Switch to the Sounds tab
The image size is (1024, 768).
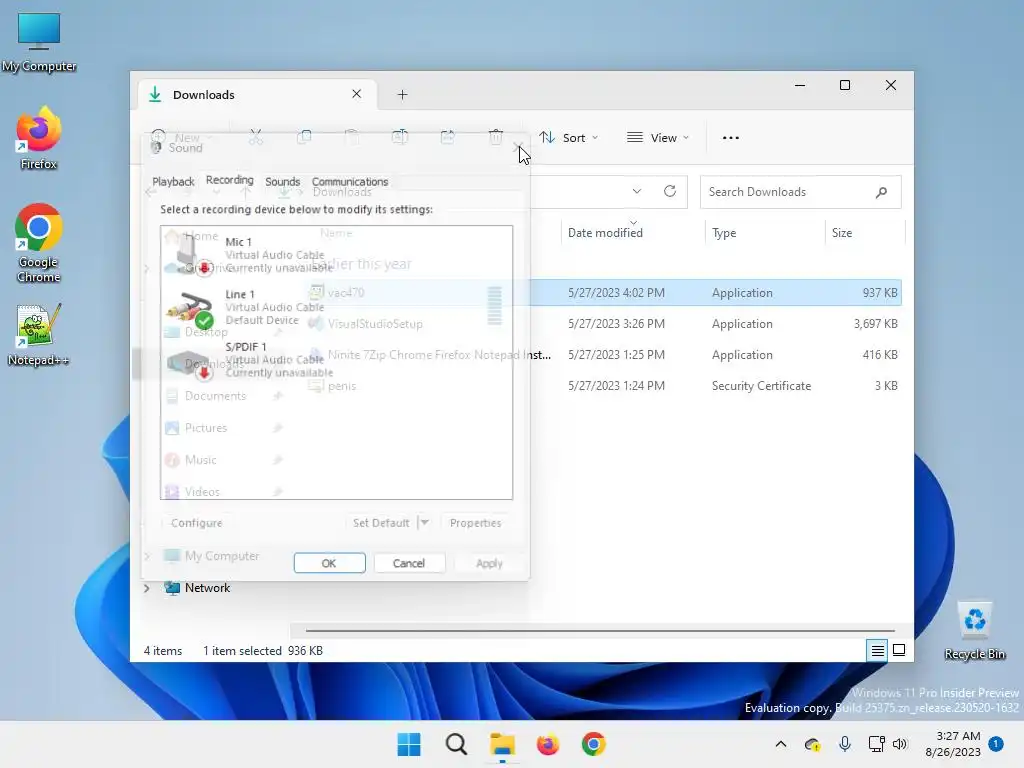point(282,182)
